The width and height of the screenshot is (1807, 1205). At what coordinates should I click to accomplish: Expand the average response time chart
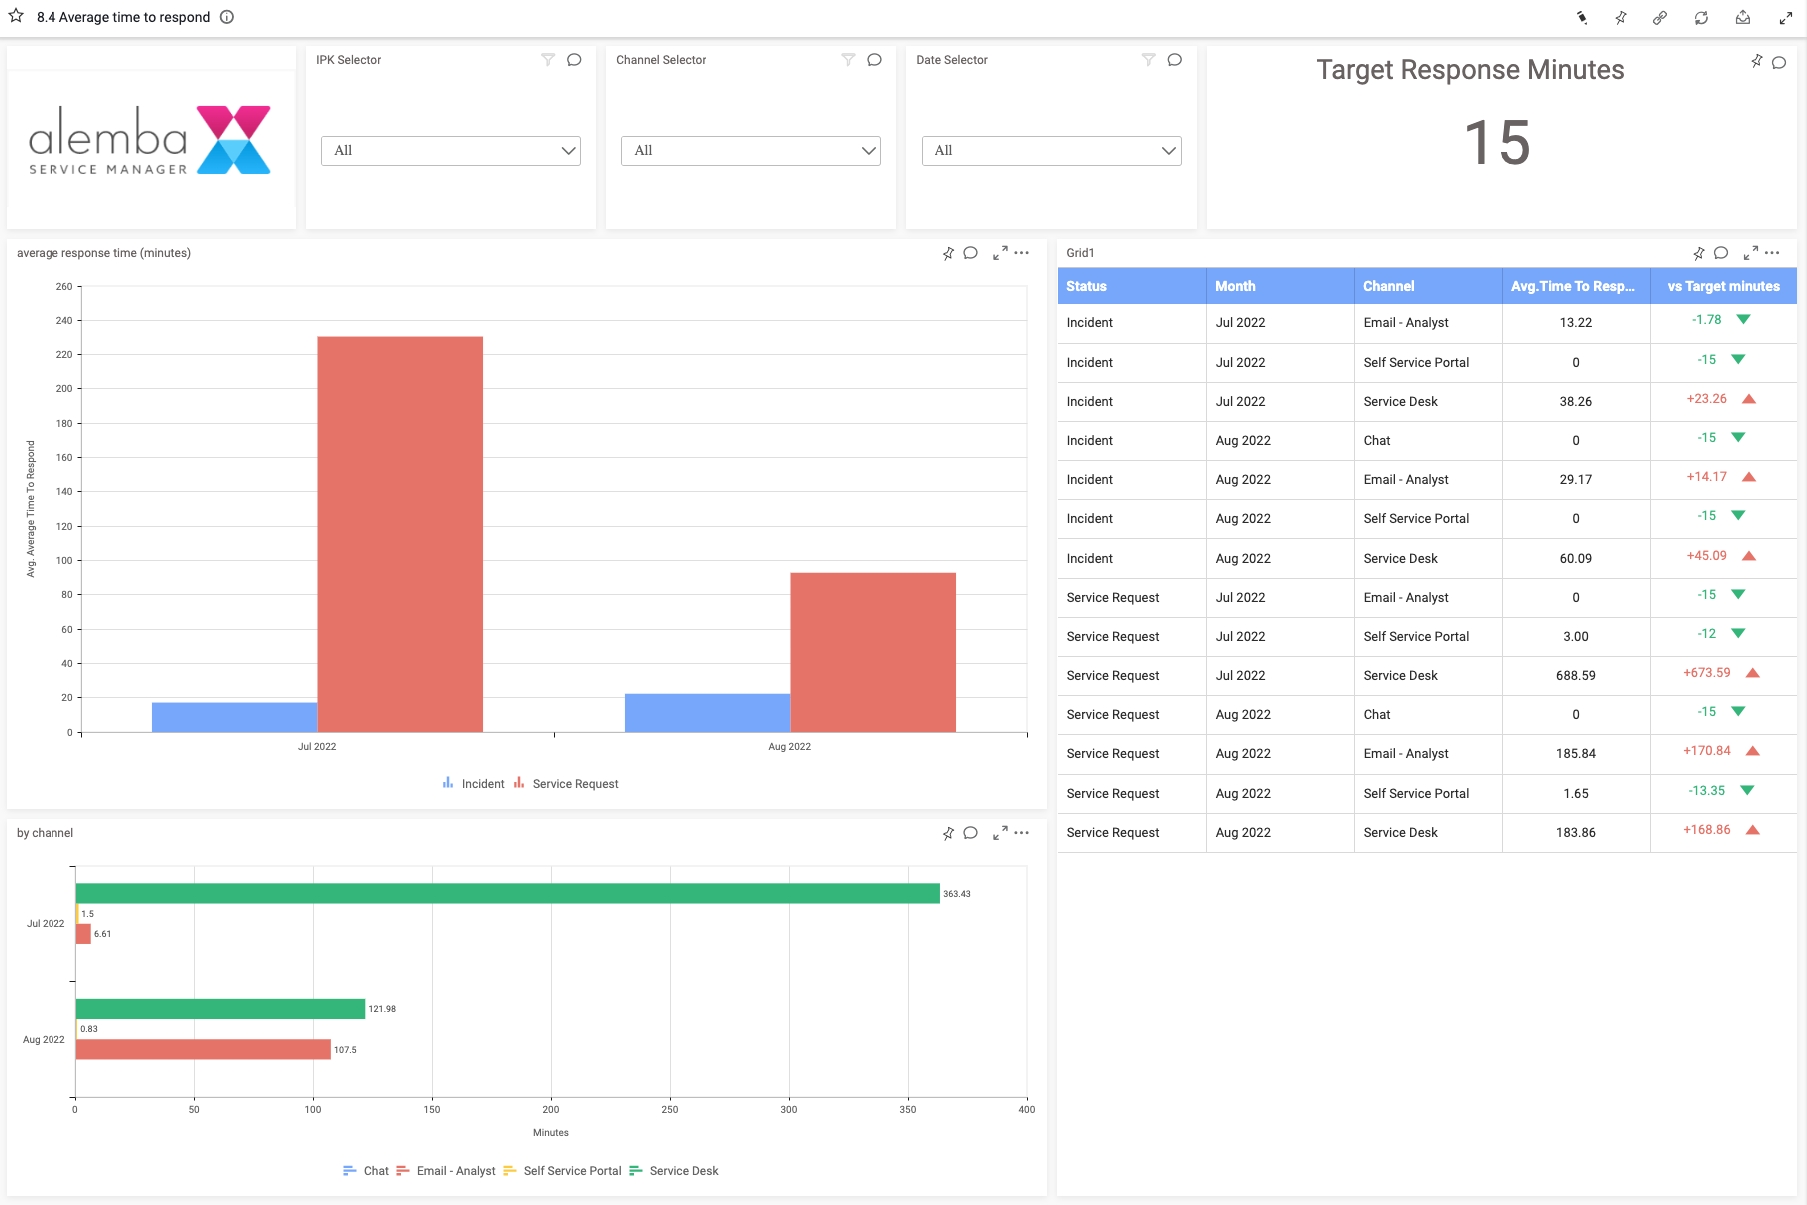pyautogui.click(x=999, y=253)
